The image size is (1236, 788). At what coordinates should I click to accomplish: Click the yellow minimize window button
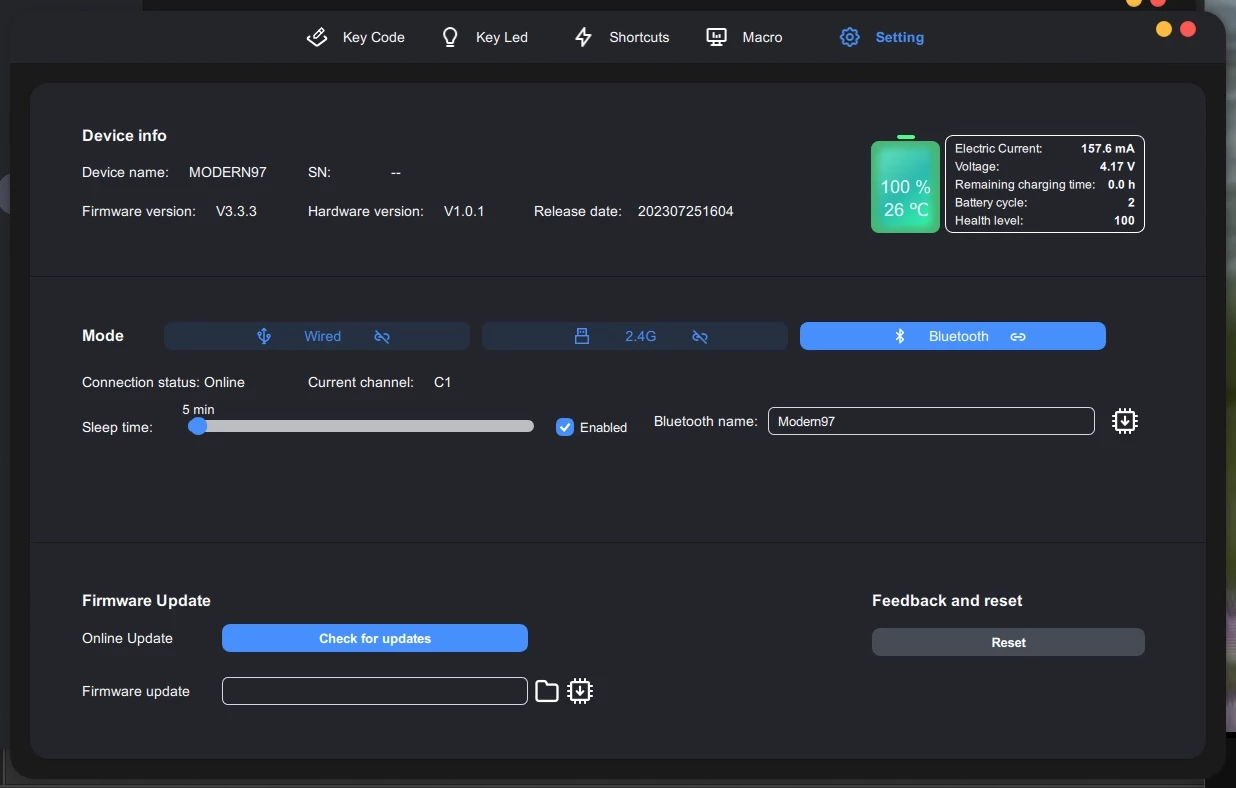[x=1164, y=29]
